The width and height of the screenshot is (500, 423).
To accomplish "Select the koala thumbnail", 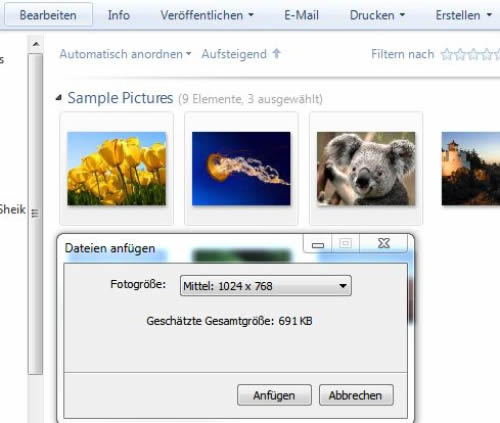I will (x=366, y=168).
